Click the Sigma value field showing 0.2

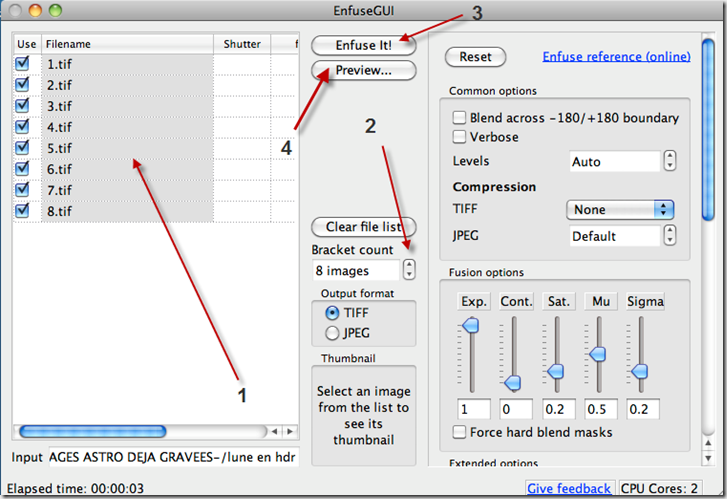tap(643, 409)
